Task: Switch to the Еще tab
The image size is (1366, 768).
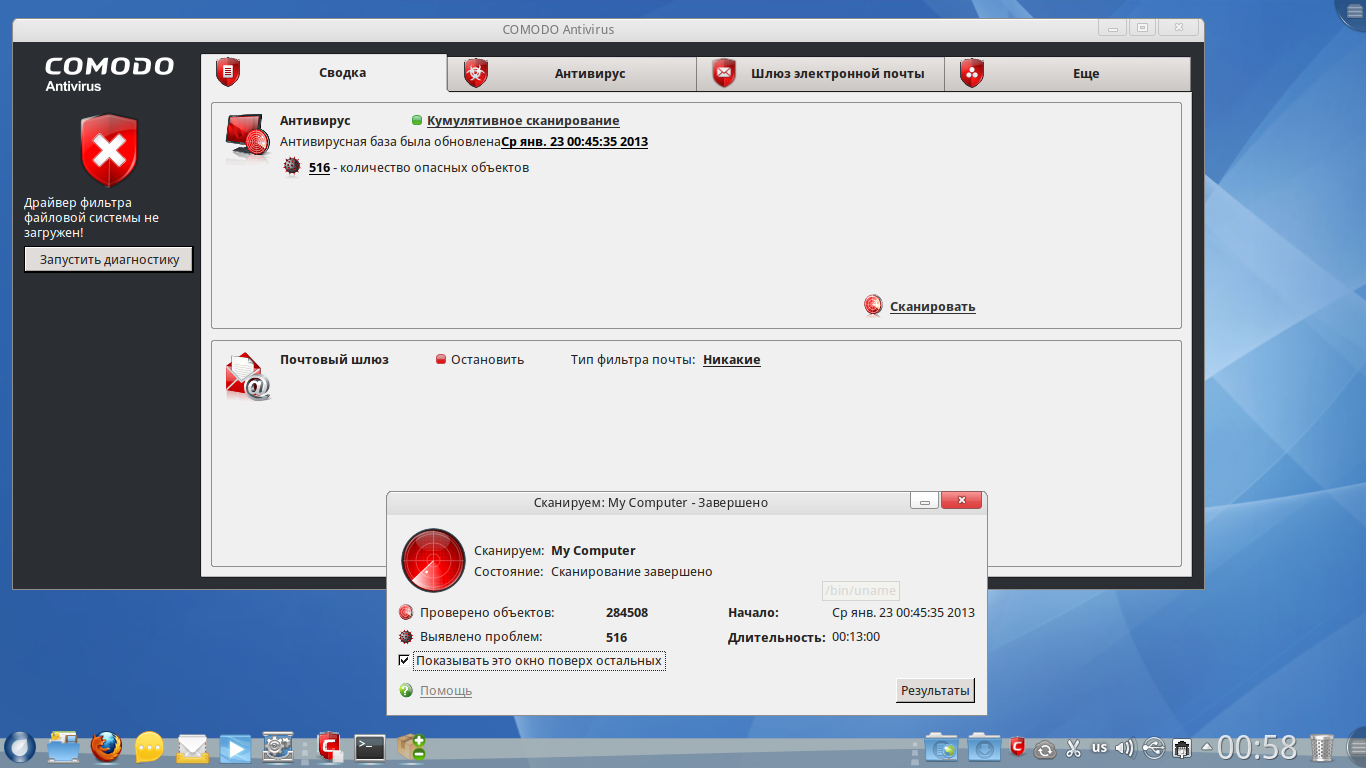Action: pyautogui.click(x=1067, y=74)
